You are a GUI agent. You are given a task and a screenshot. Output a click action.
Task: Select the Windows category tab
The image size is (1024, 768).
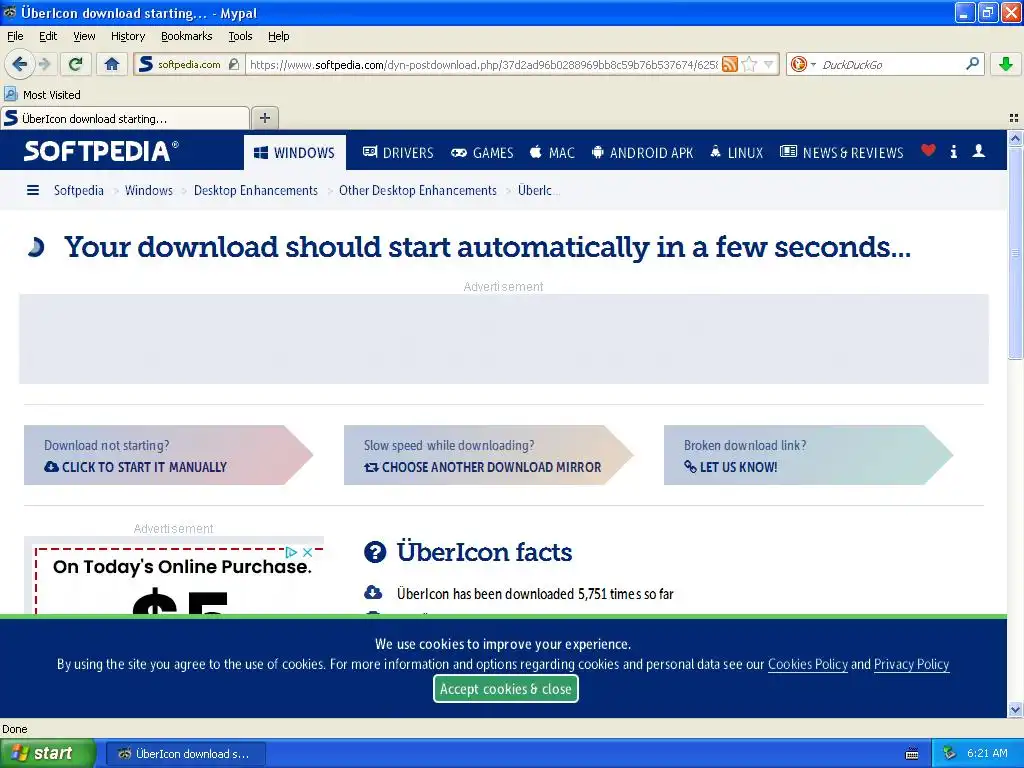(x=295, y=153)
